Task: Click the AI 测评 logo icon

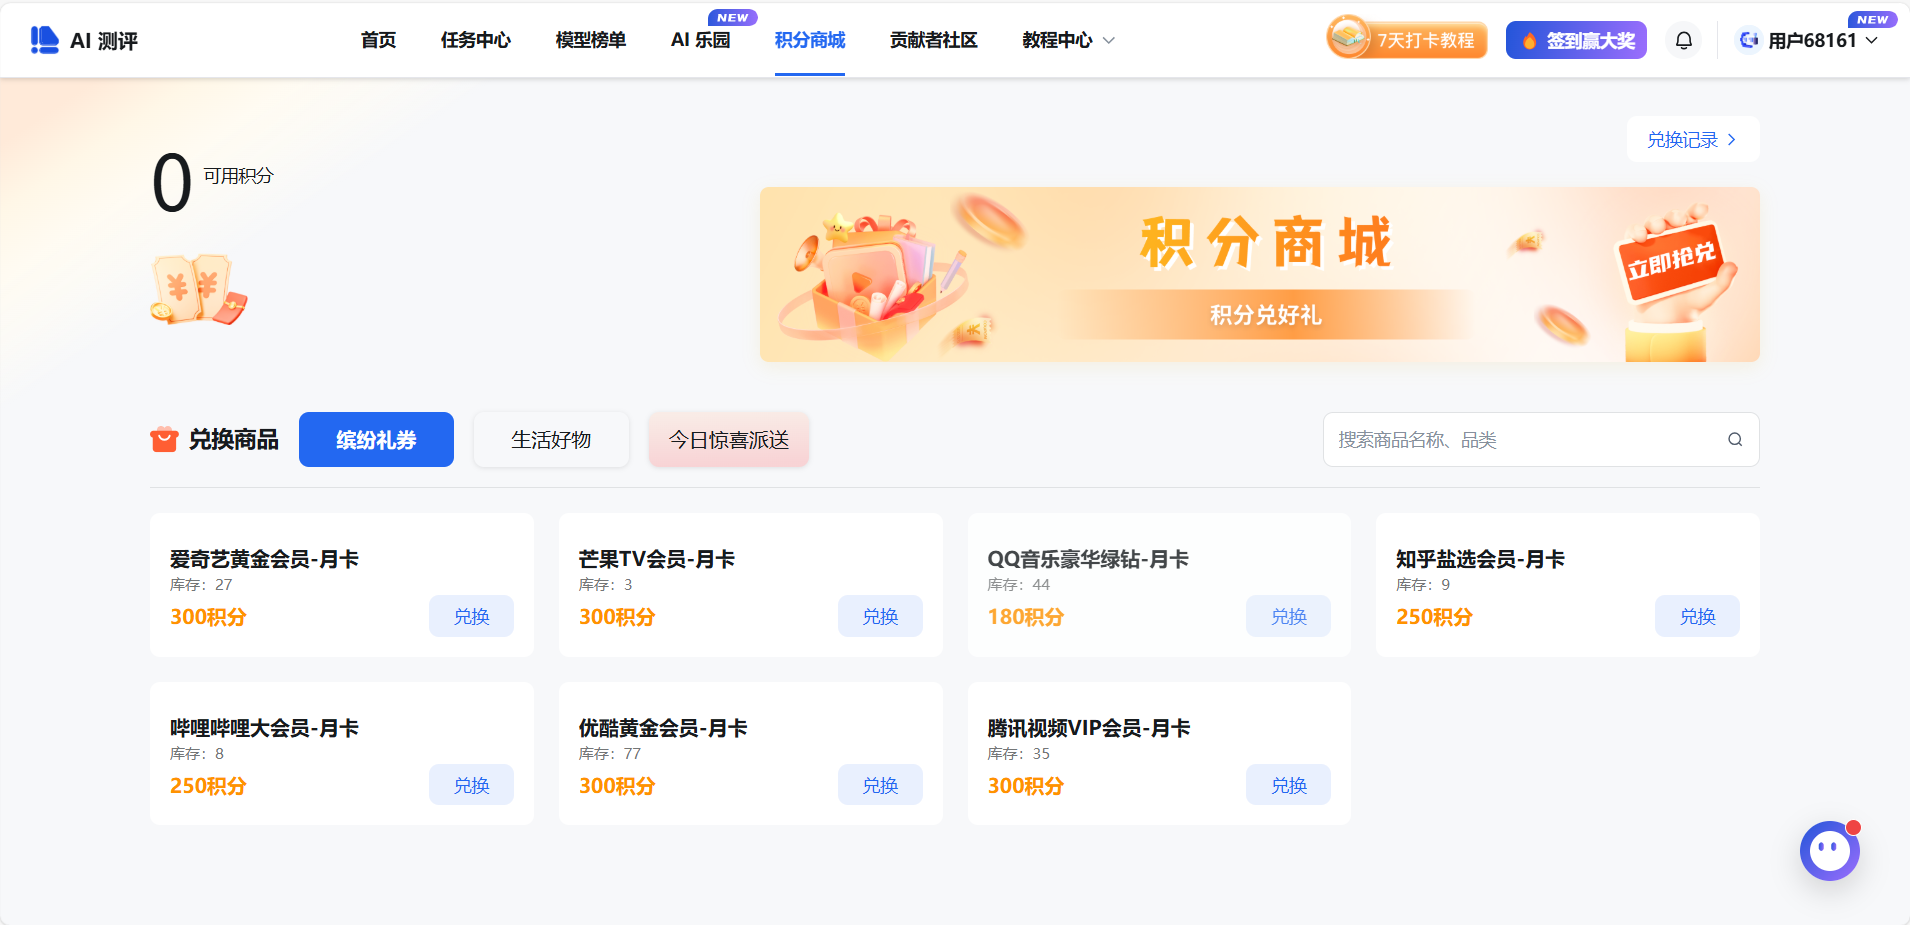Action: coord(44,40)
